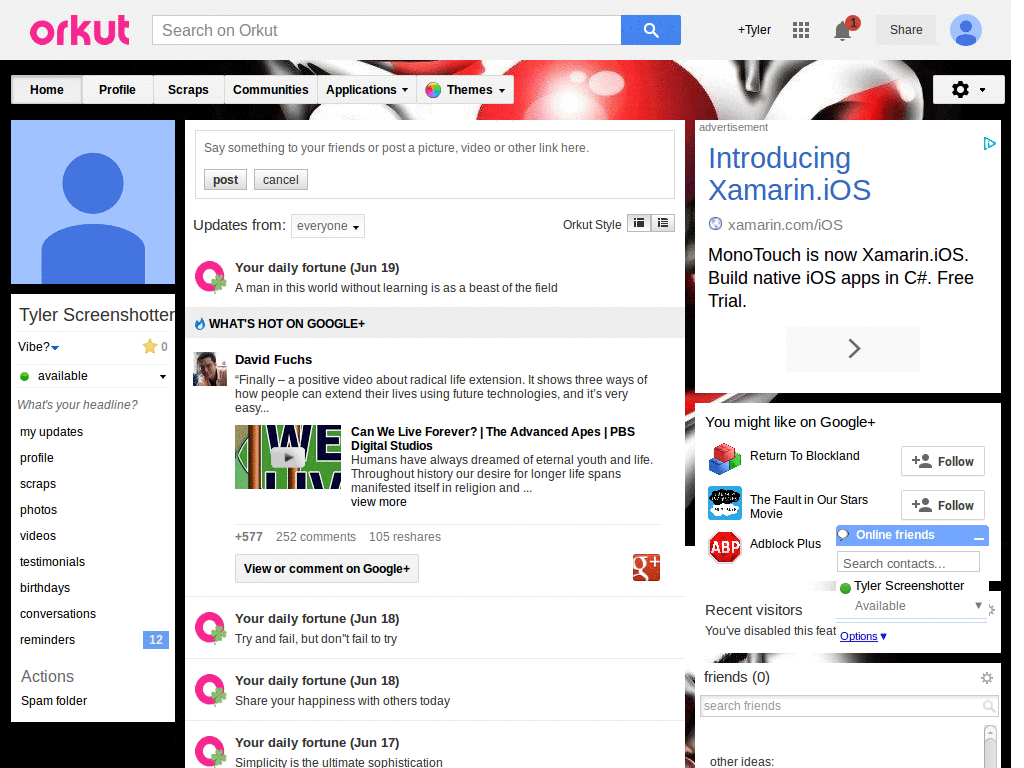
Task: Open the Google apps grid icon
Action: [801, 30]
